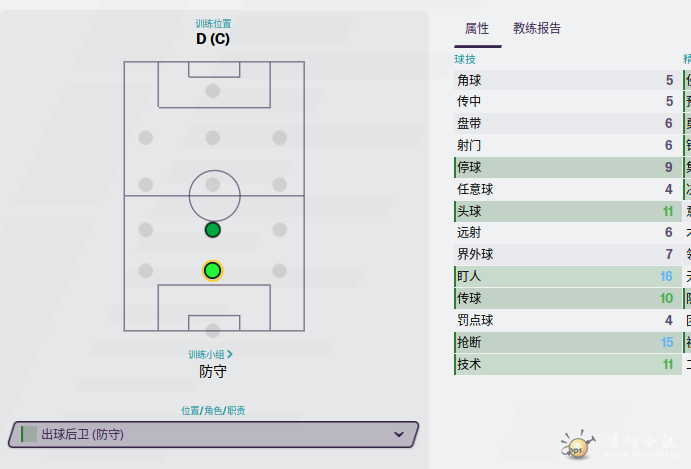
Task: Click the green role suitability square in dropdown
Action: coord(30,434)
